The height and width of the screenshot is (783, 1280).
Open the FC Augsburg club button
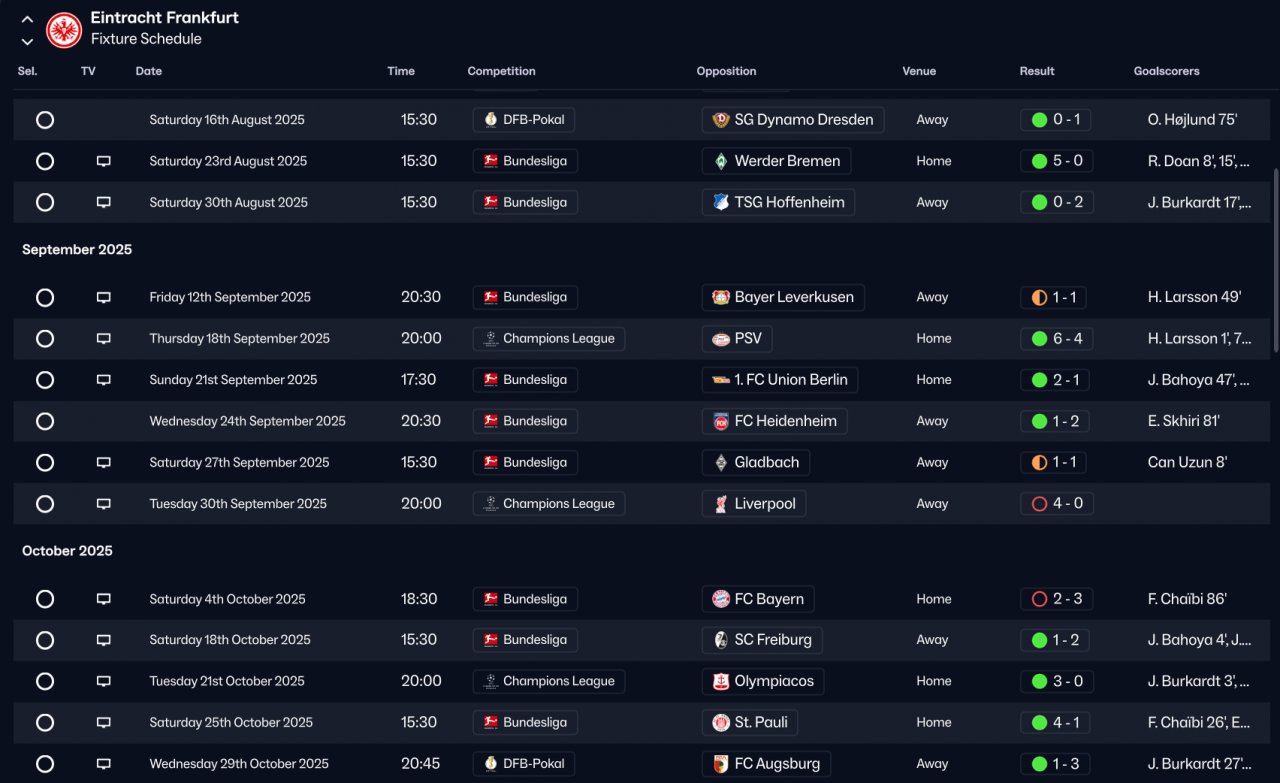tap(766, 764)
